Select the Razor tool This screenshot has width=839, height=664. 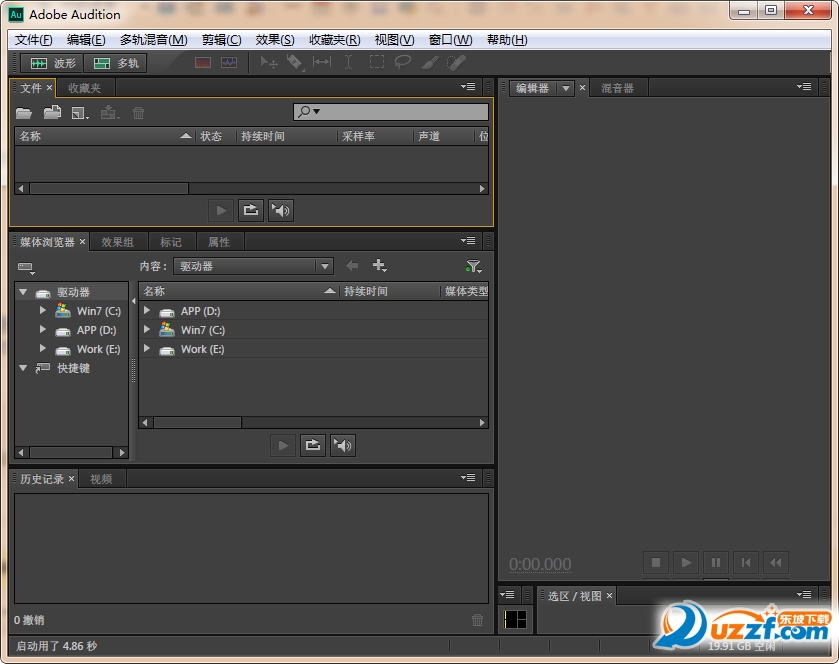pos(295,63)
